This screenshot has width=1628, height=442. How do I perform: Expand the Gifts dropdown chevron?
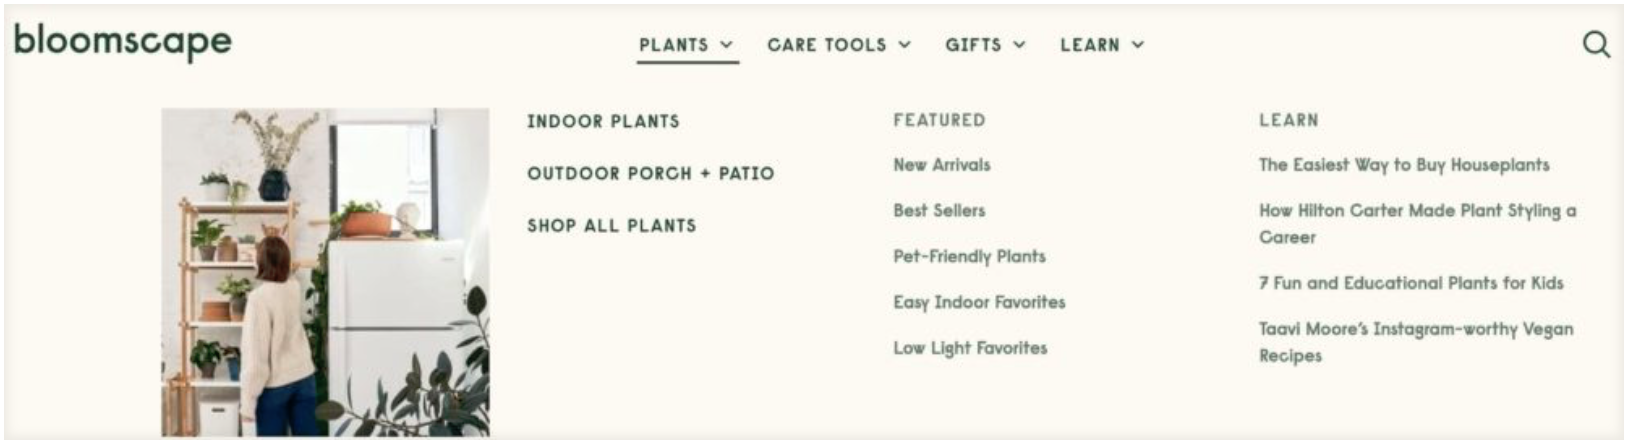pos(1020,45)
